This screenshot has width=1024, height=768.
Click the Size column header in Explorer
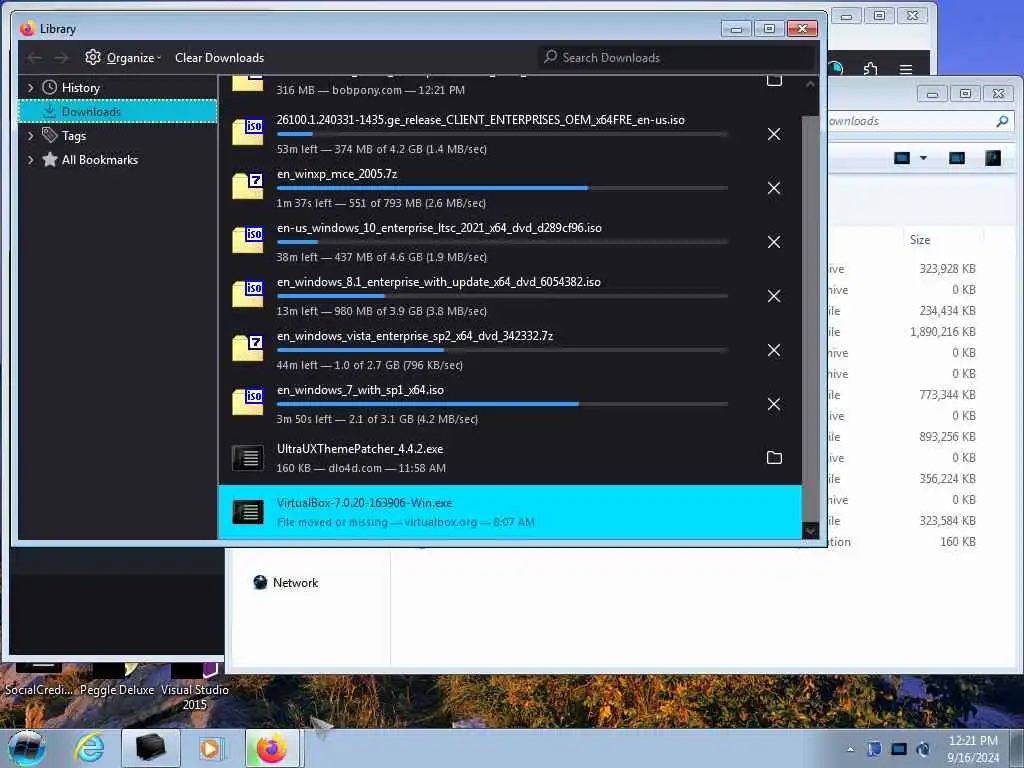(920, 240)
